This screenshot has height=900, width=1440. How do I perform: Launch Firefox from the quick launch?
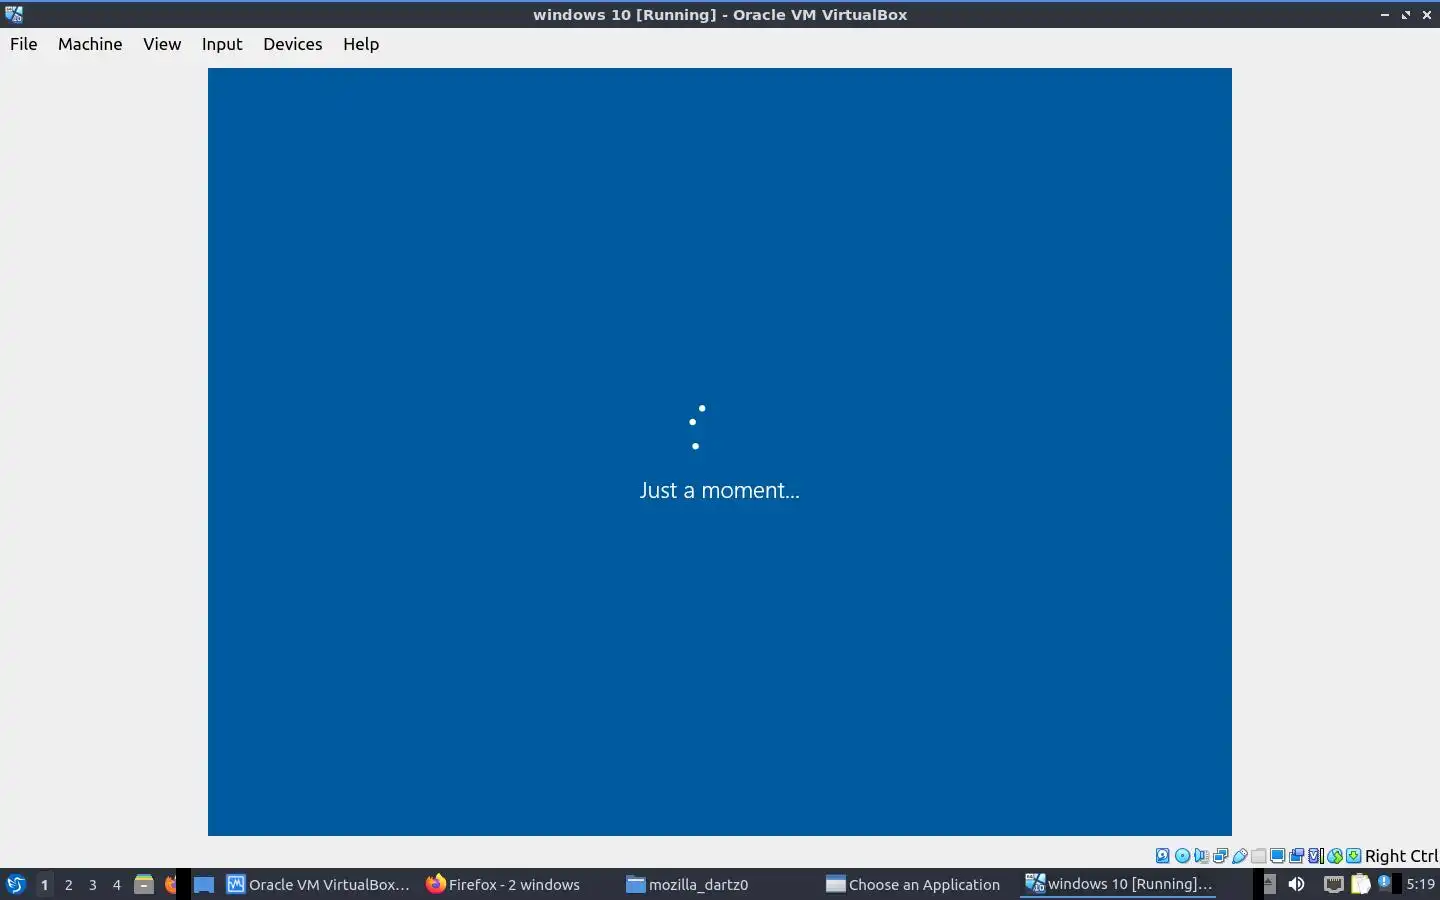point(170,884)
